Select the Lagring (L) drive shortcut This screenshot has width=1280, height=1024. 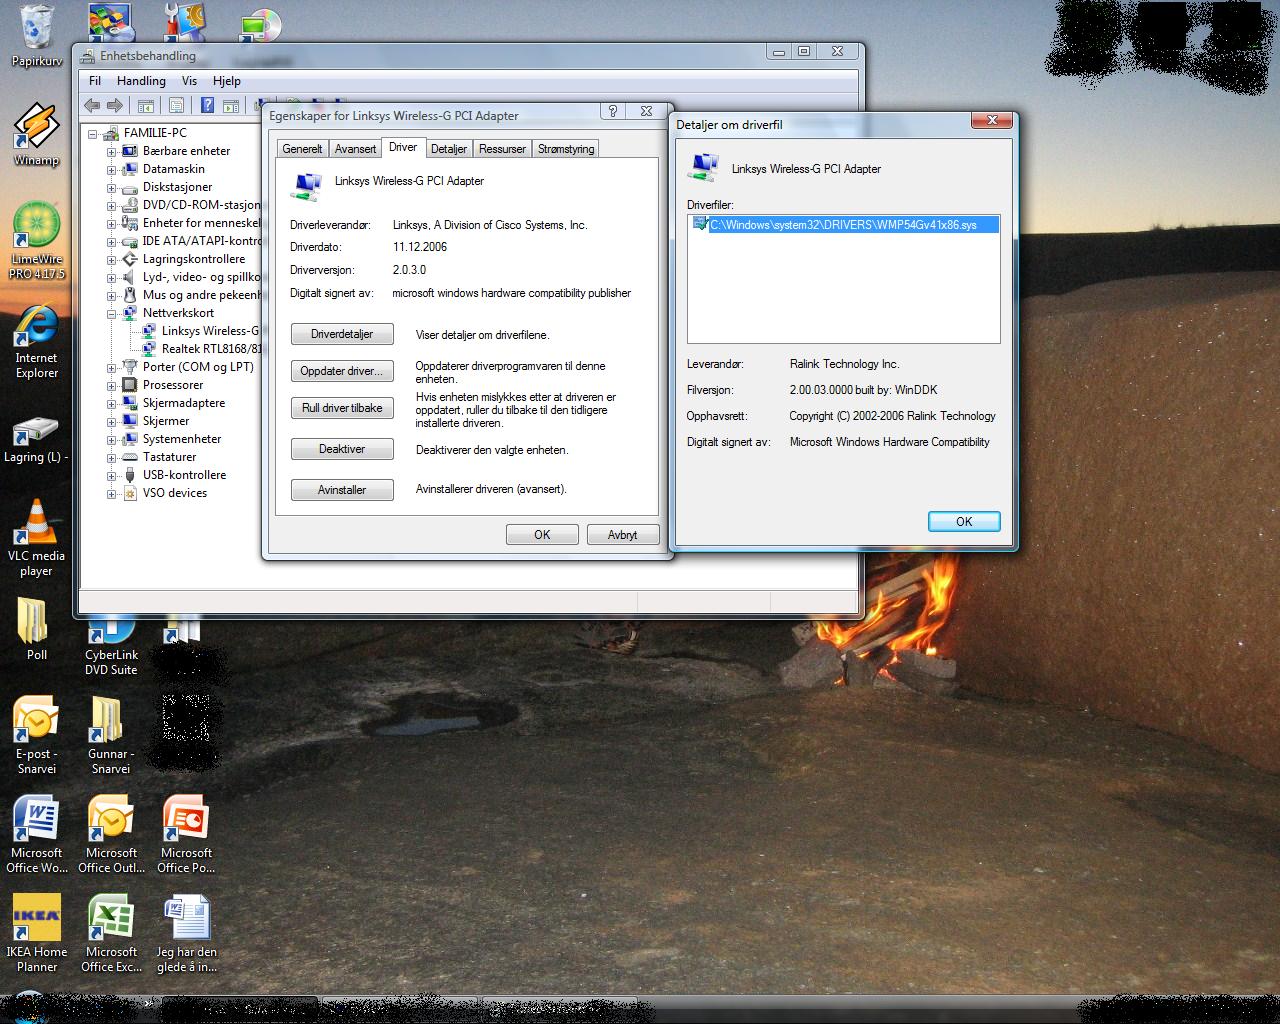[x=37, y=440]
